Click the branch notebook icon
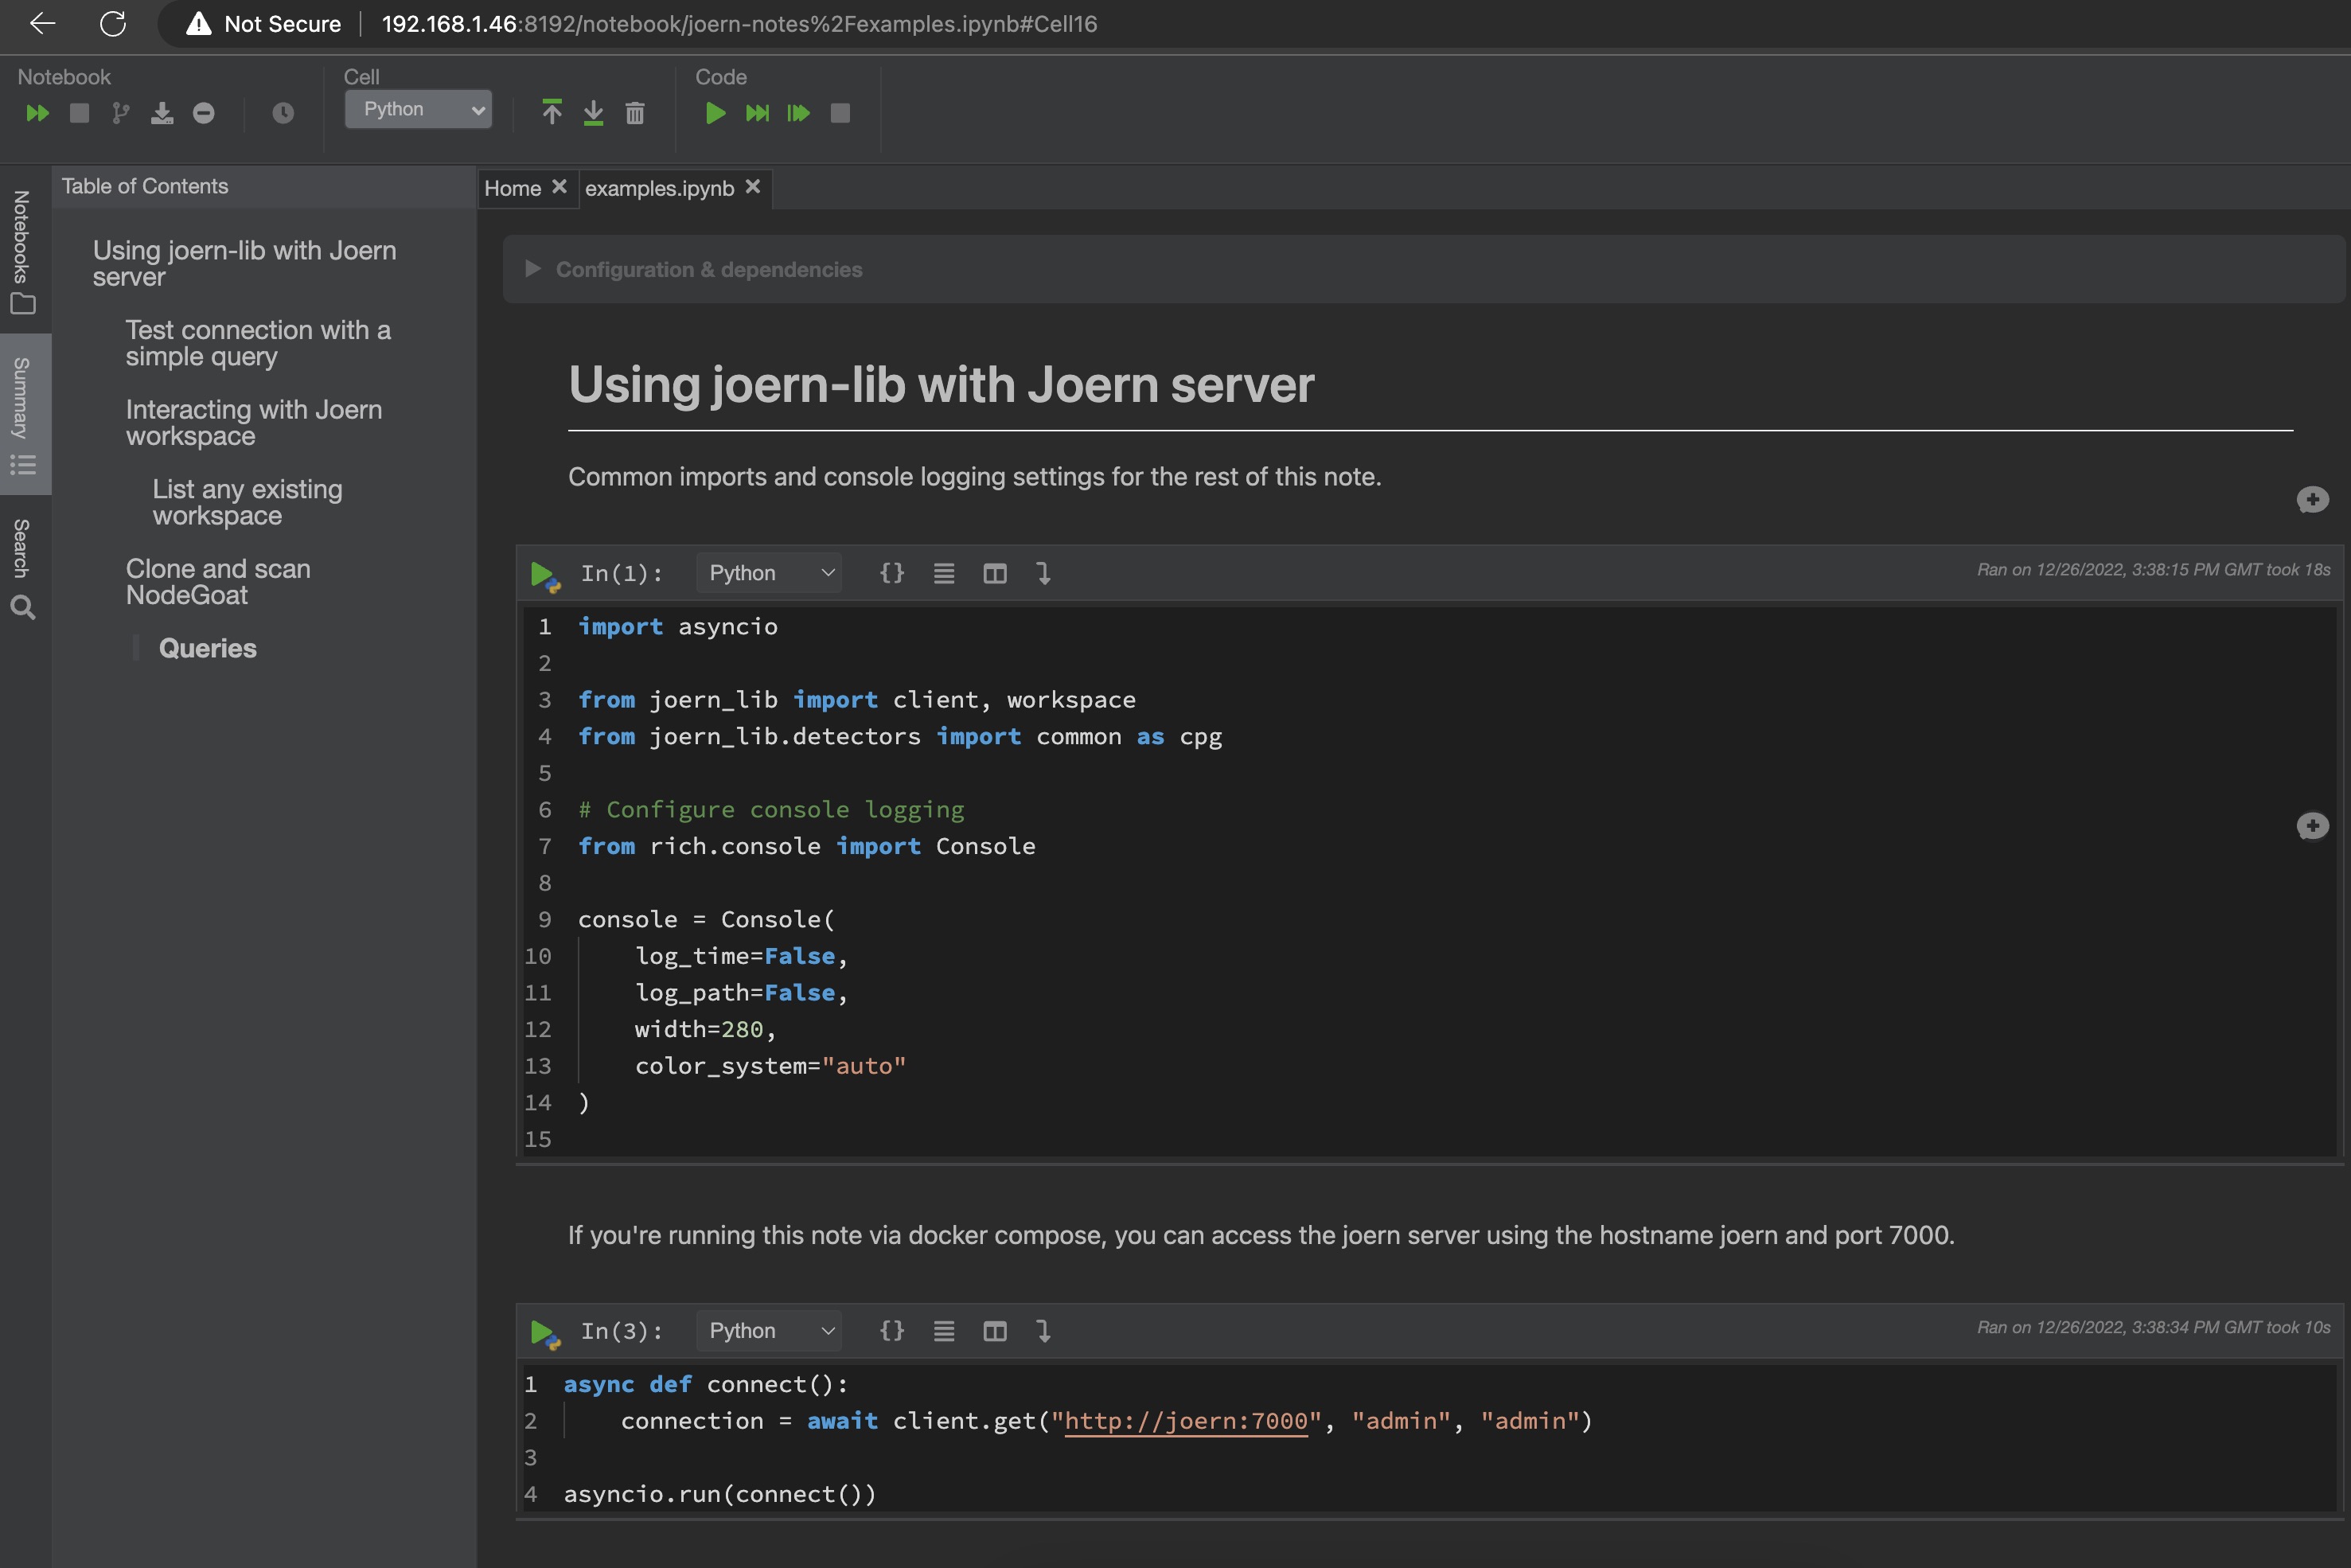The height and width of the screenshot is (1568, 2351). [x=120, y=113]
